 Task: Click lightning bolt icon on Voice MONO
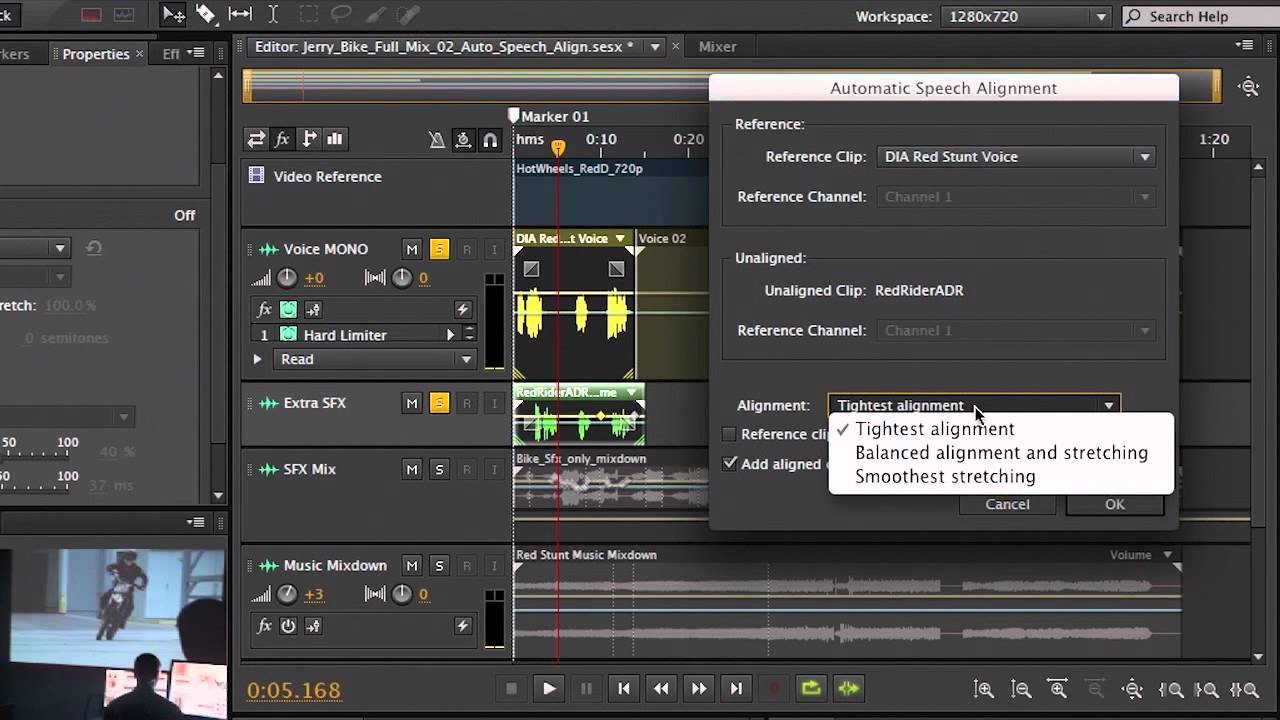(x=463, y=309)
